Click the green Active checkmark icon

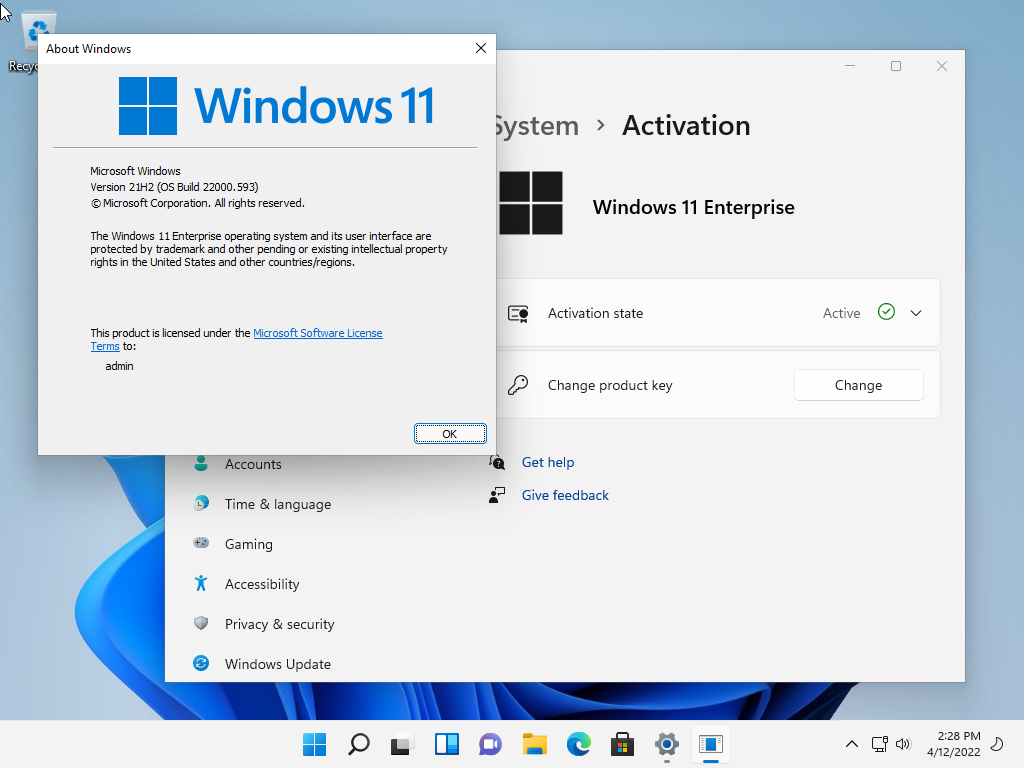[886, 312]
